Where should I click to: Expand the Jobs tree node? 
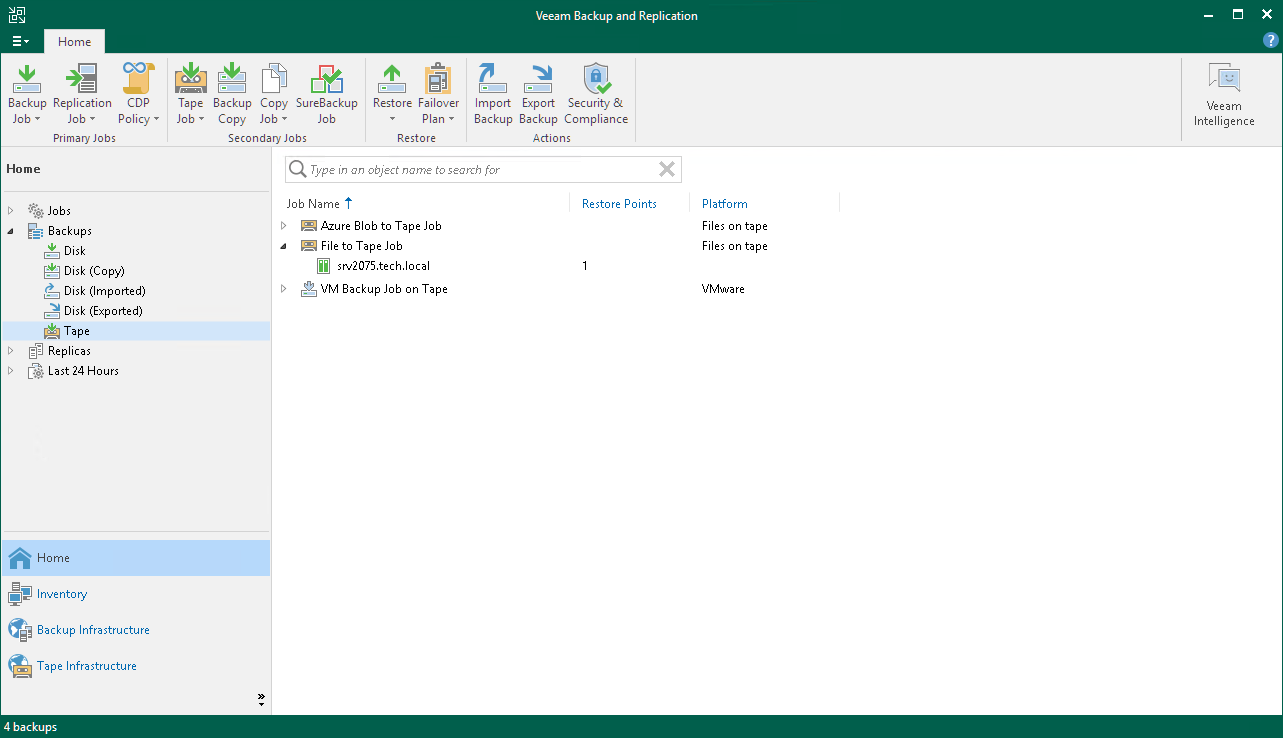click(x=11, y=211)
